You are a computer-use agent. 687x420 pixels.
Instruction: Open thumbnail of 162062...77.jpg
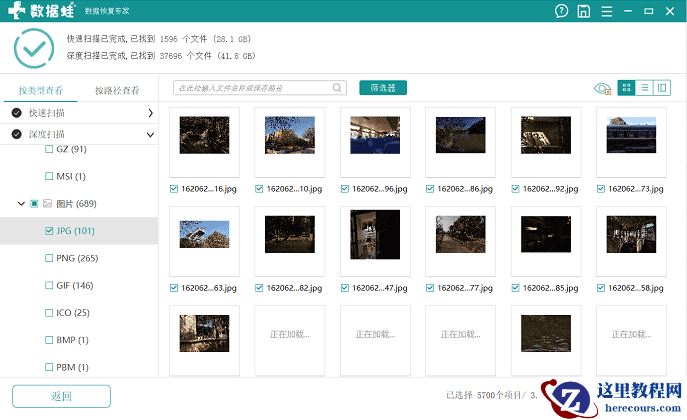(460, 234)
